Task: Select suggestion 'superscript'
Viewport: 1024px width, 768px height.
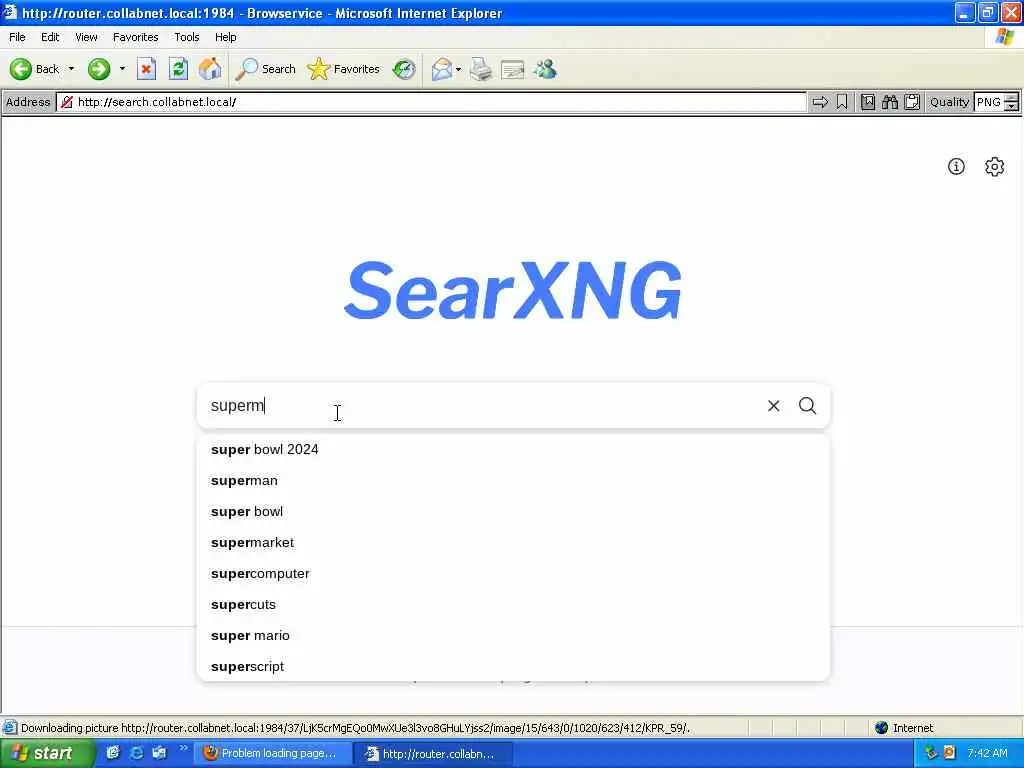Action: pos(513,667)
